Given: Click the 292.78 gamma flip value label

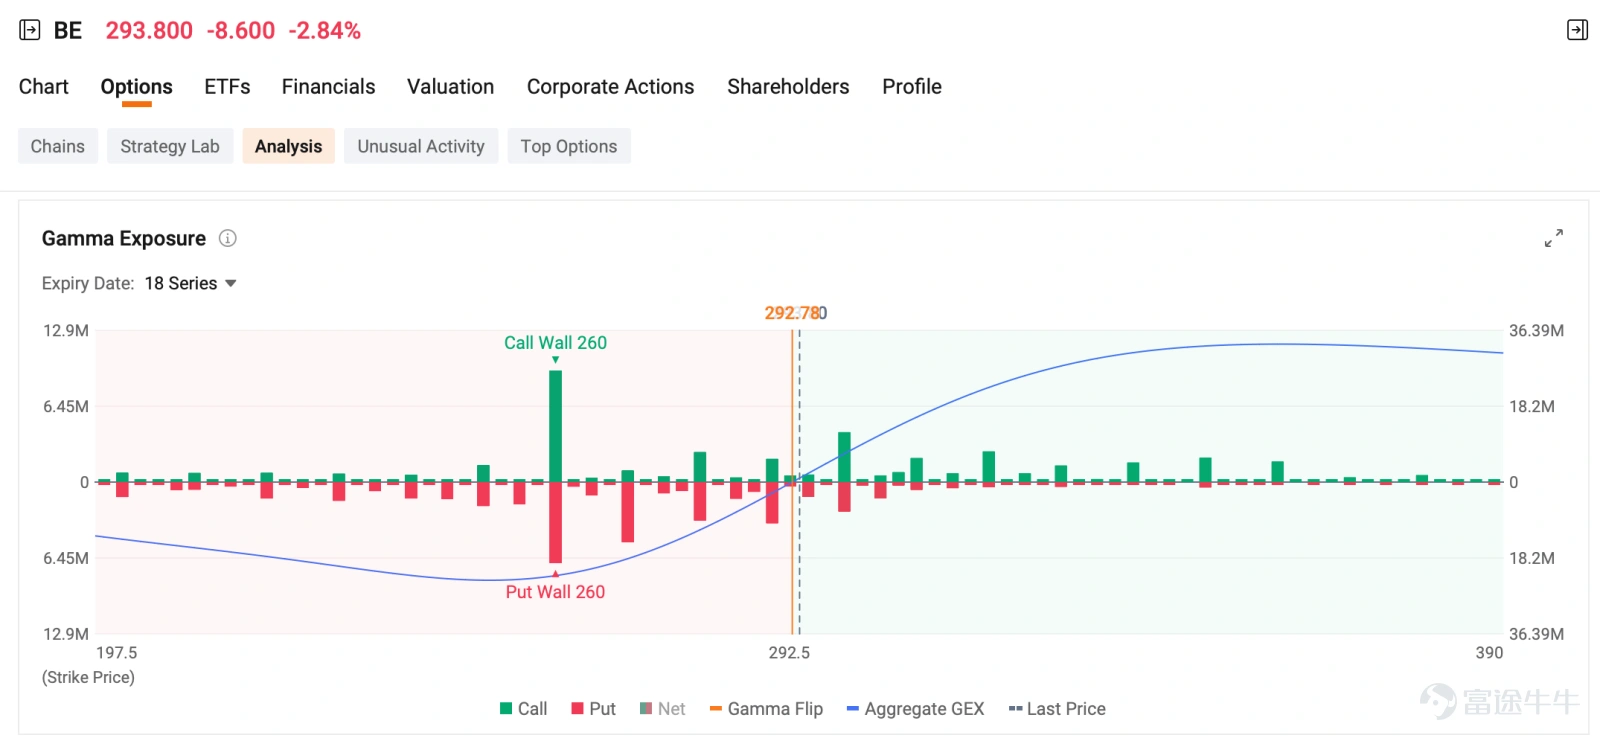Looking at the screenshot, I should coord(792,313).
